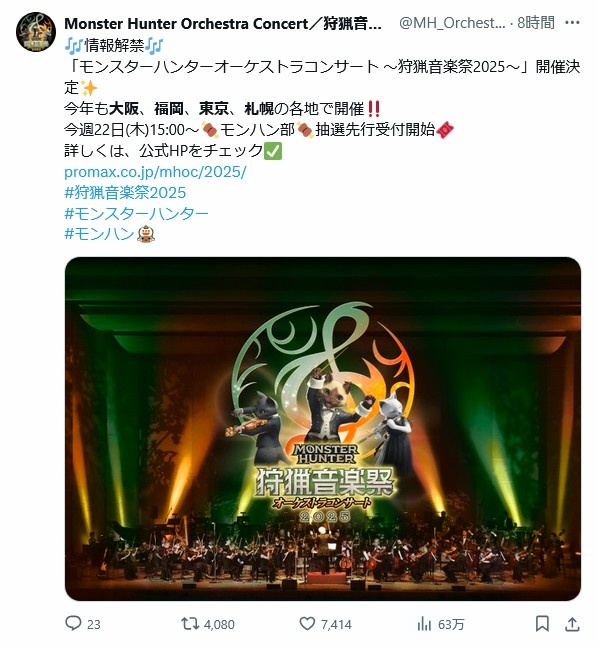Click the share upload icon
This screenshot has width=598, height=646.
[x=572, y=624]
